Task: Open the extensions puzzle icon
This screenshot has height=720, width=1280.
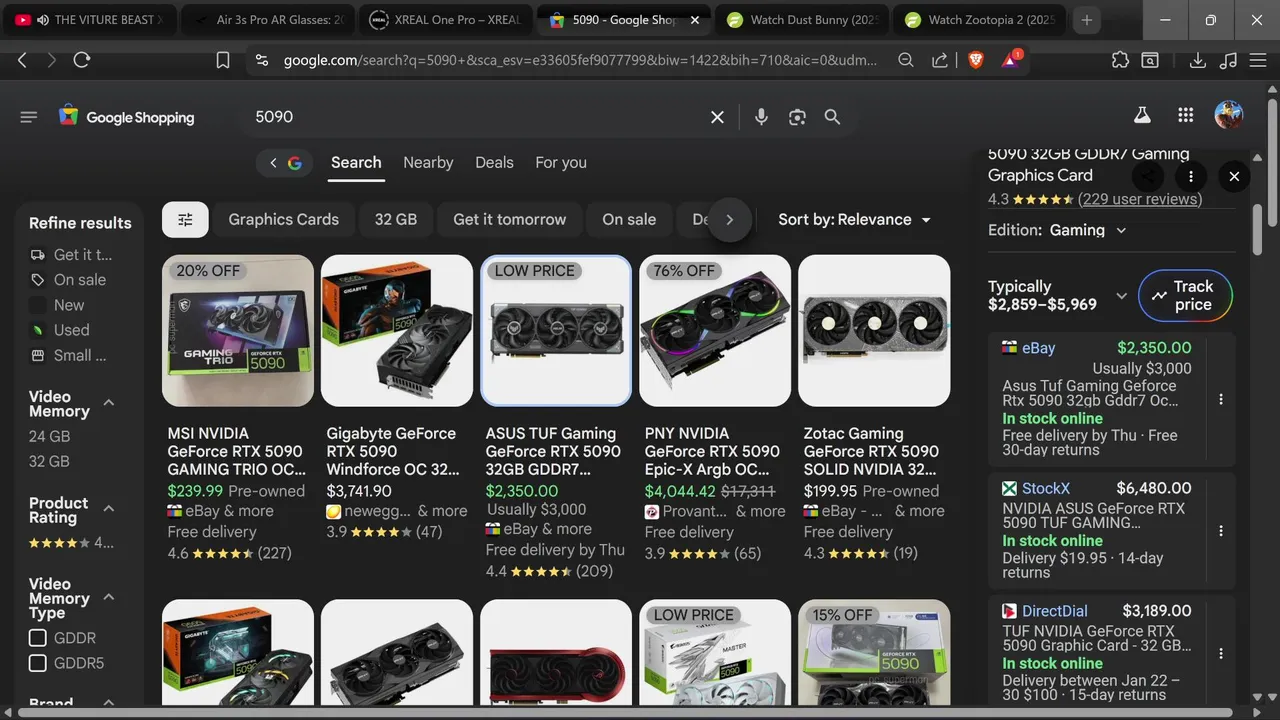Action: click(x=1120, y=60)
